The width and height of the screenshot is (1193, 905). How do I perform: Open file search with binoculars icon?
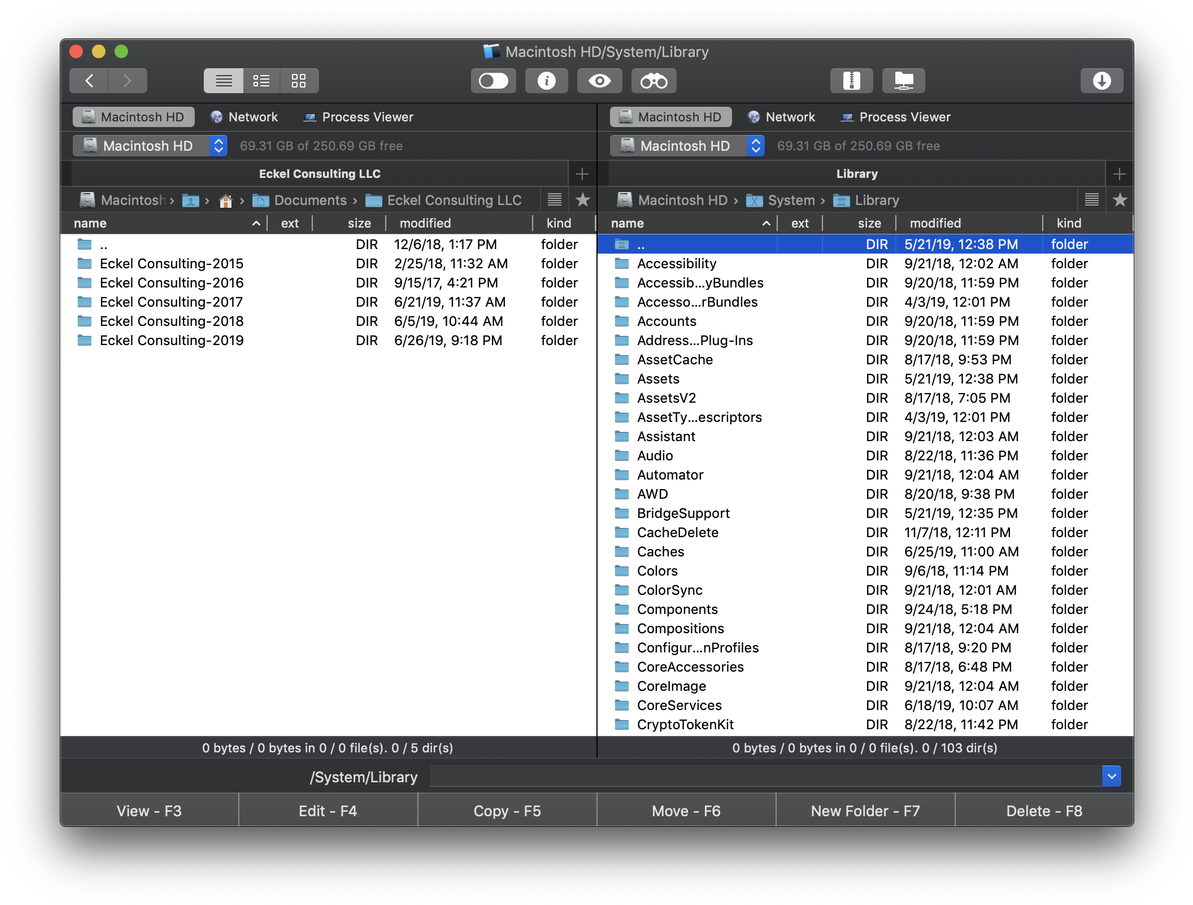pos(654,81)
